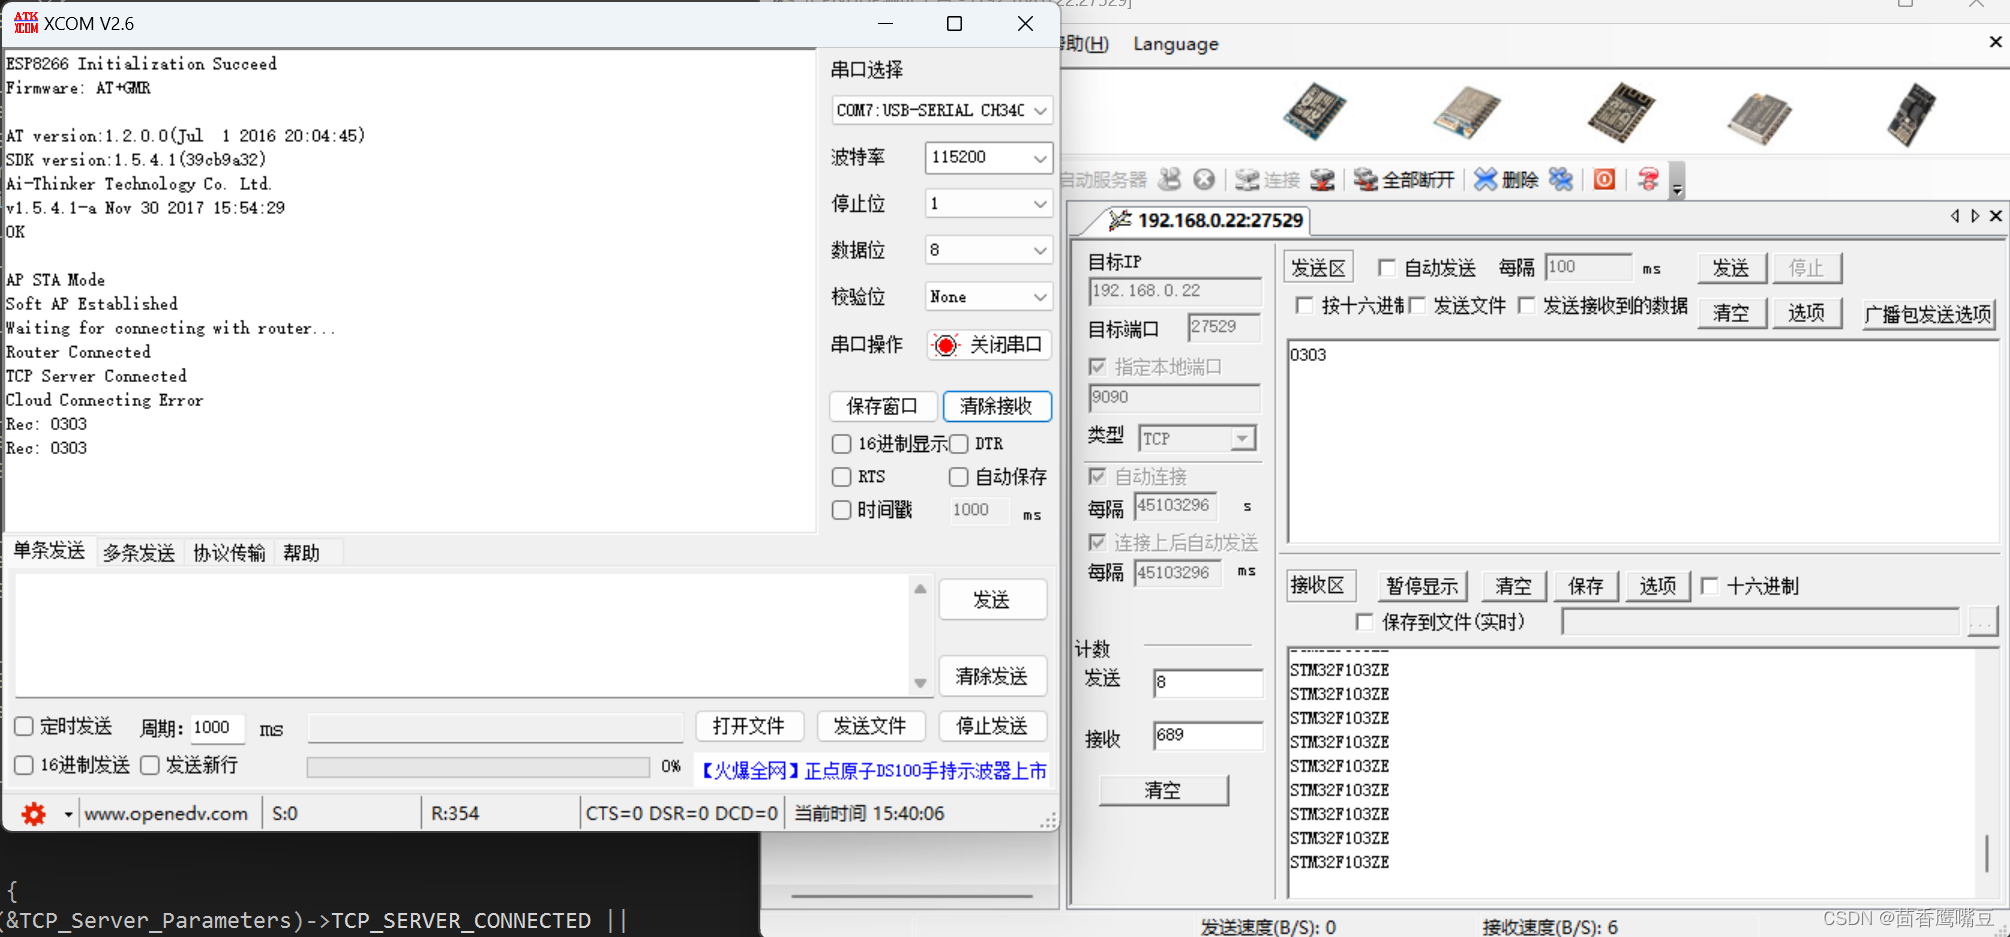Image resolution: width=2010 pixels, height=937 pixels.
Task: Click the fifth black ESP-01 module image
Action: click(x=1911, y=114)
